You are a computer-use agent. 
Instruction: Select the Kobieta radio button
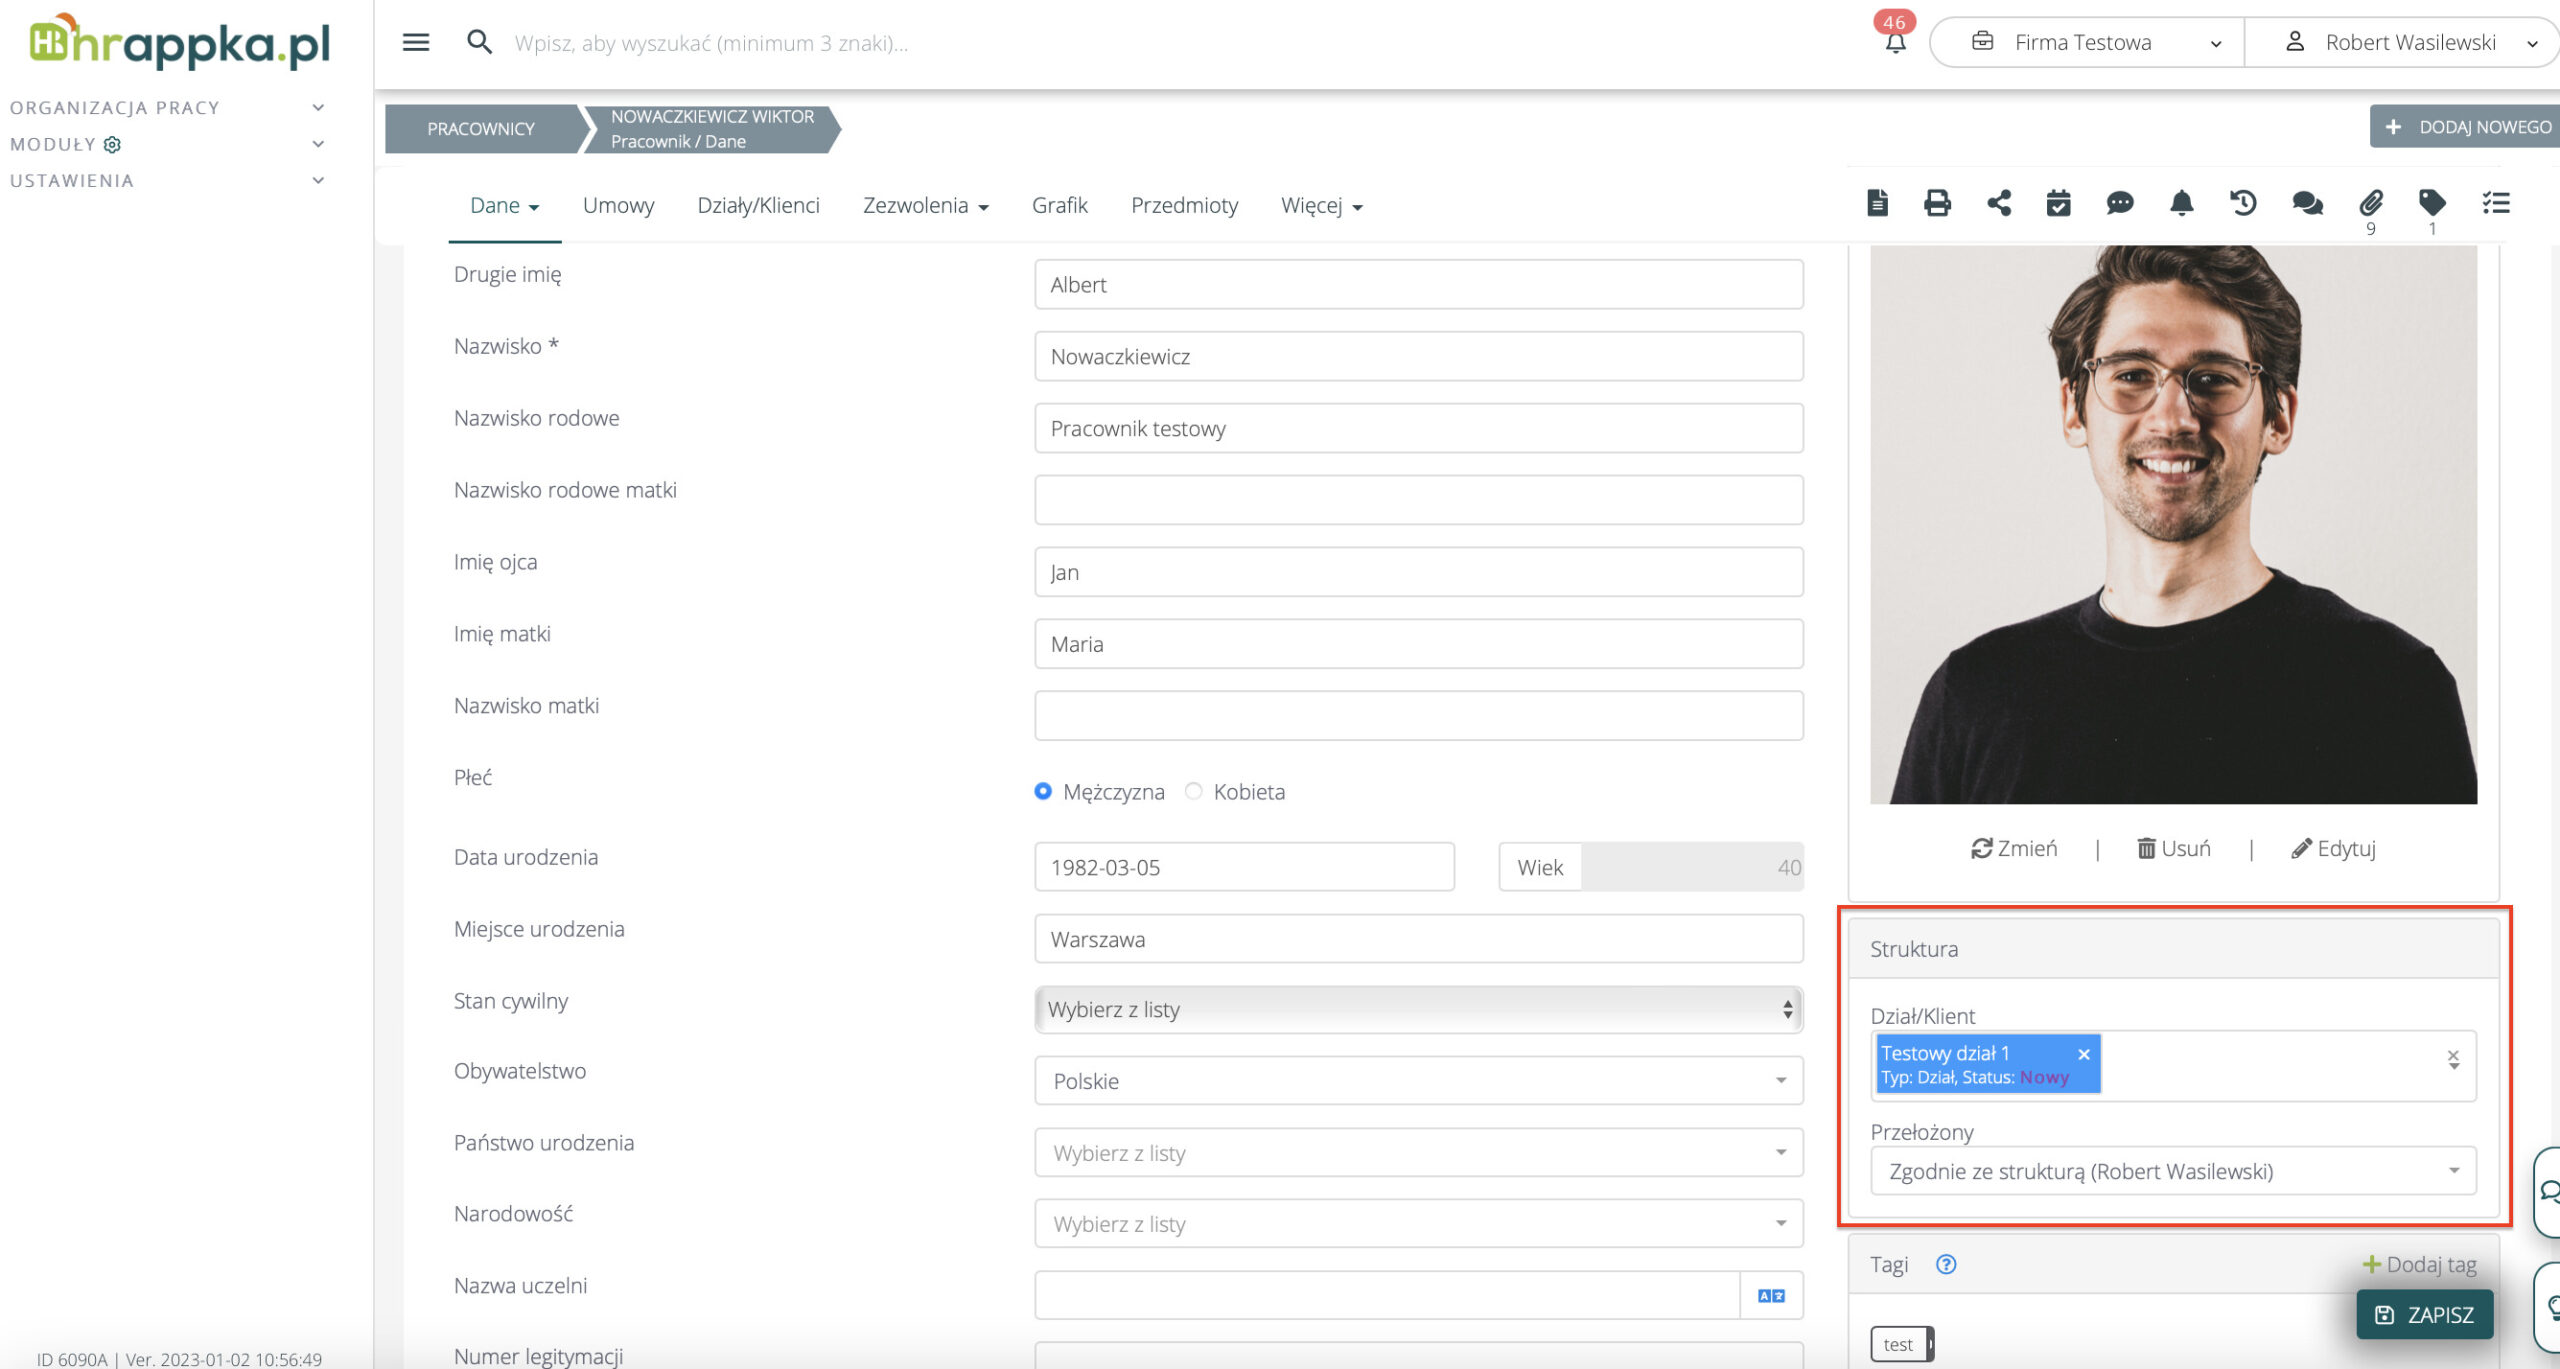(1193, 791)
